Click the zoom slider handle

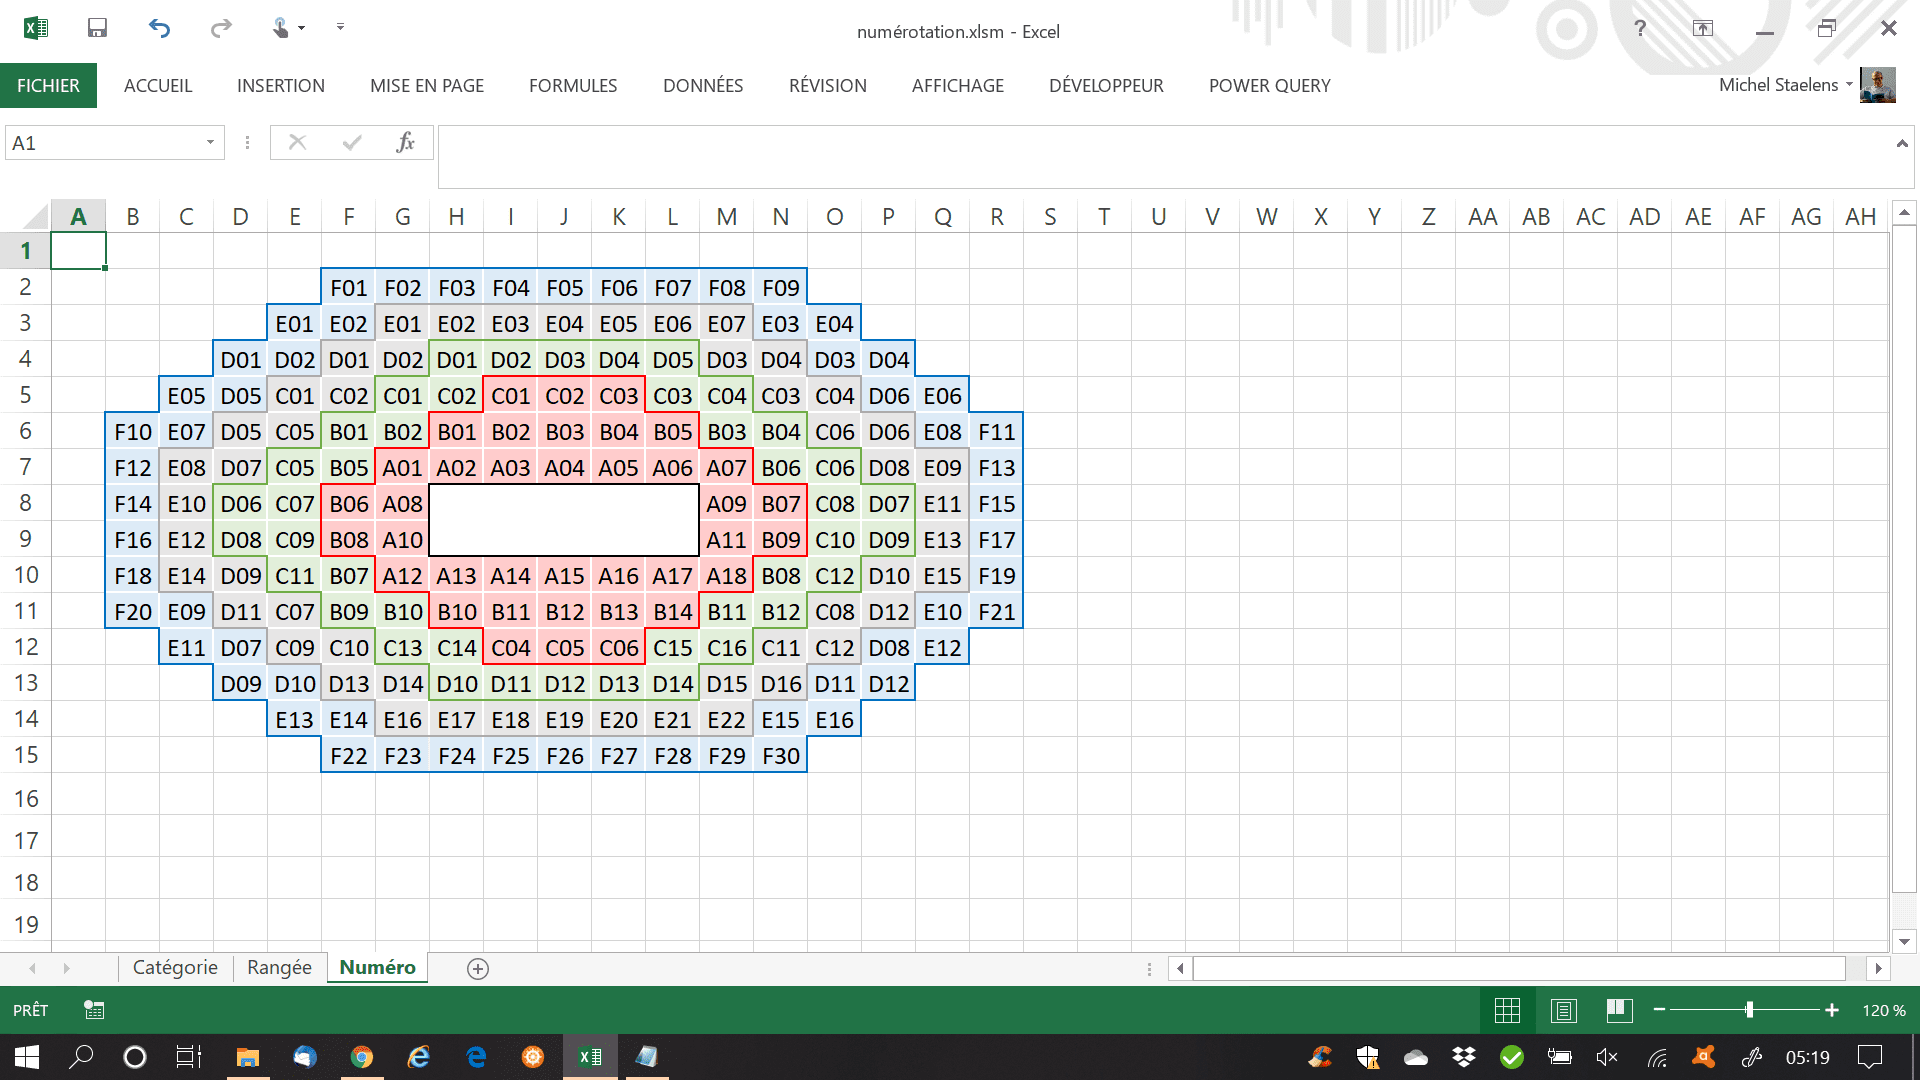tap(1749, 1010)
